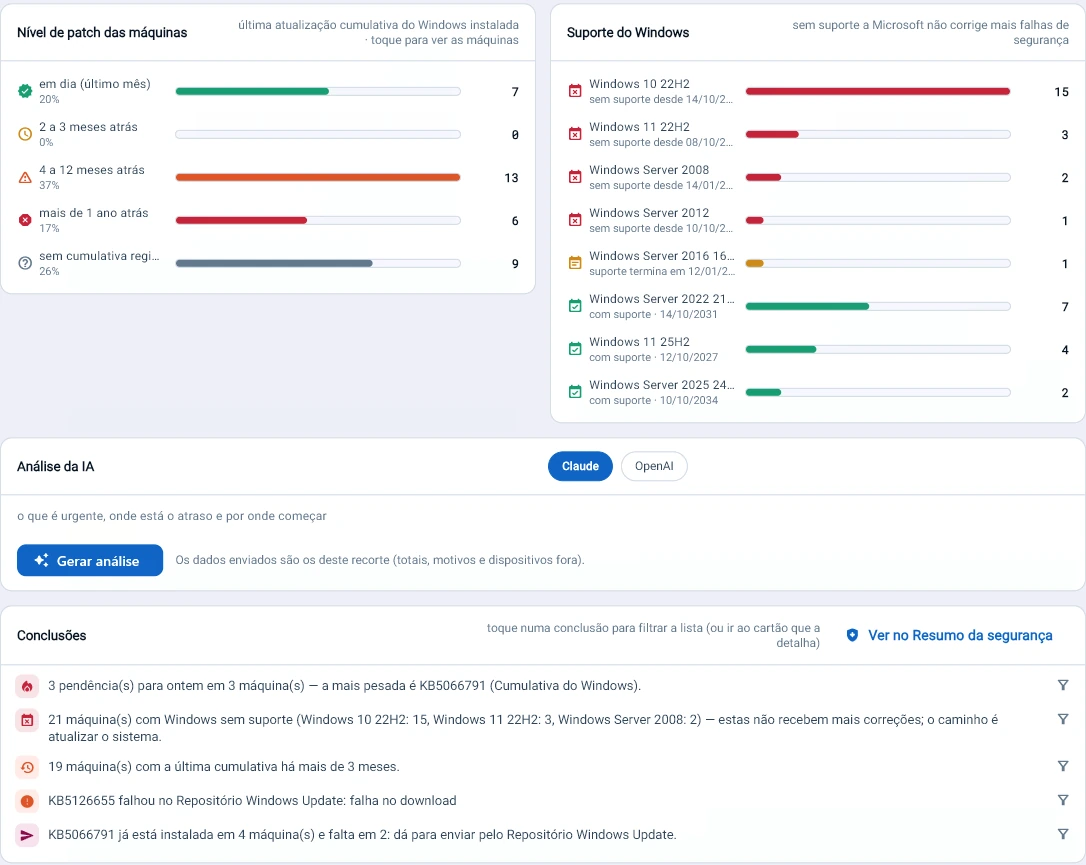
Task: Click the history clock icon on the 19 máquina(s) conclusion
Action: coord(27,767)
